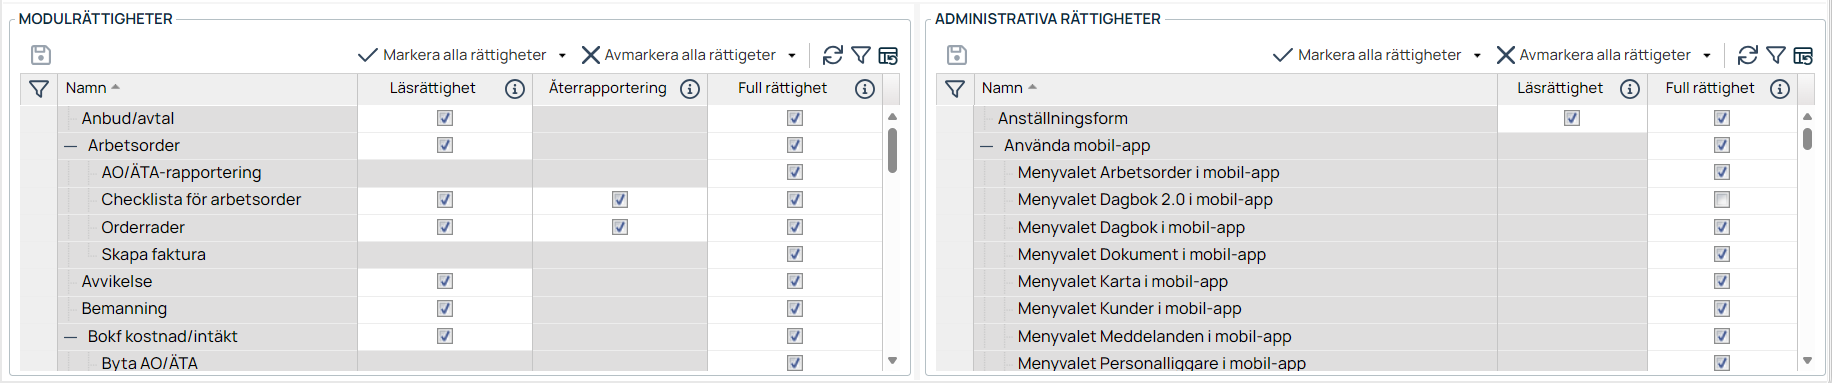Viewport: 1832px width, 383px height.
Task: Collapse the Arbetsorder tree node
Action: click(71, 146)
